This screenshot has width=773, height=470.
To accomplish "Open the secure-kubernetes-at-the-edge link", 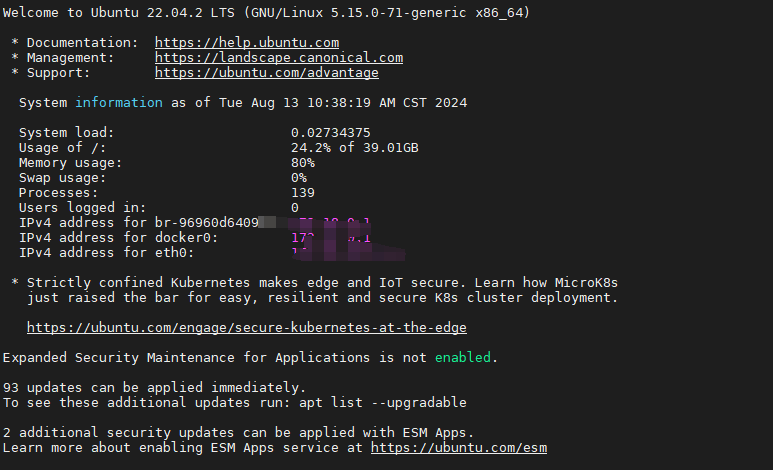I will [246, 327].
